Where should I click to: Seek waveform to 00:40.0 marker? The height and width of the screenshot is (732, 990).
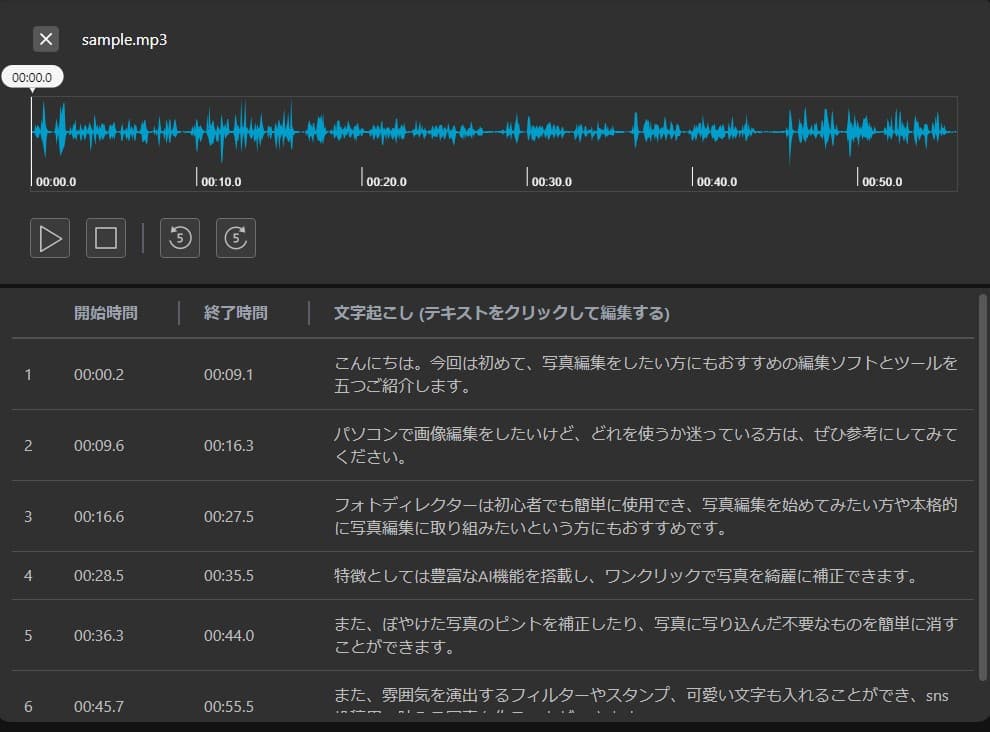(x=717, y=181)
